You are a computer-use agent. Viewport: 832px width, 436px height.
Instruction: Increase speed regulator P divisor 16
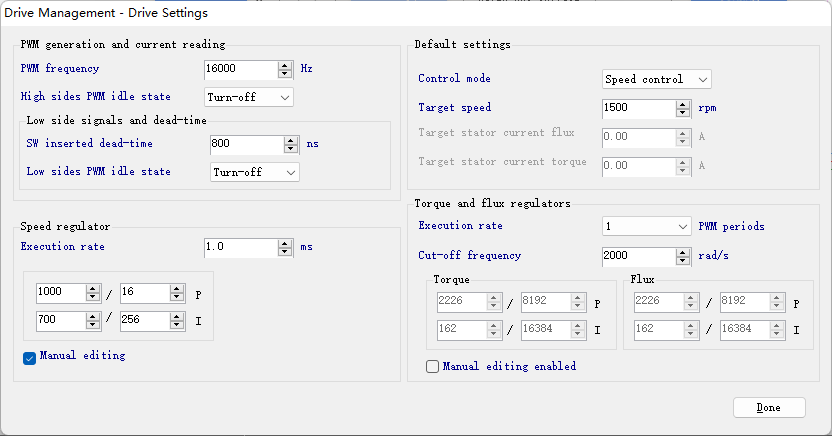[x=177, y=289]
